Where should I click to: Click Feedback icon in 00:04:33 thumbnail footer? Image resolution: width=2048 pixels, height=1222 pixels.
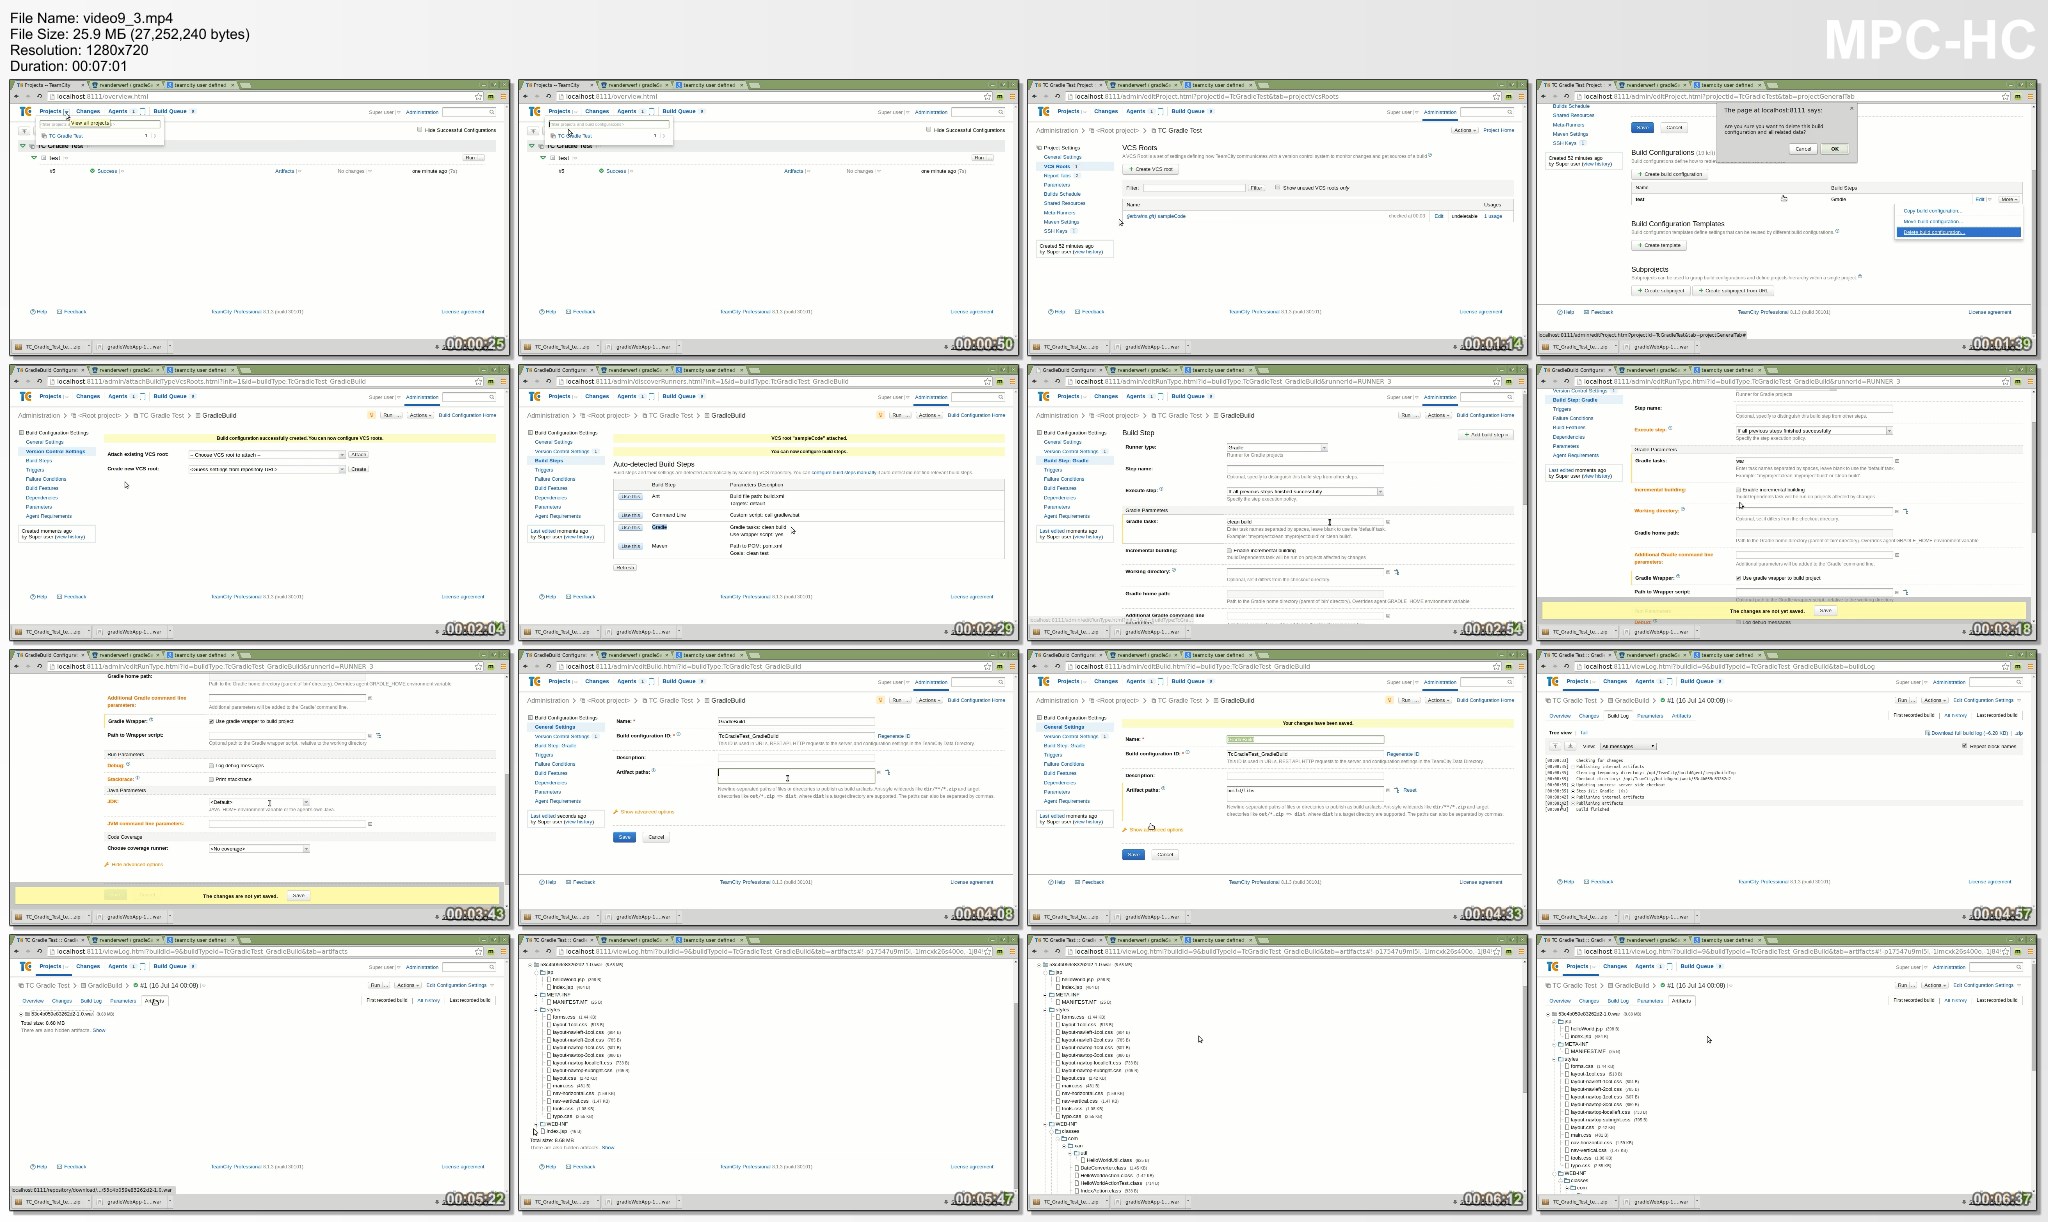[x=1078, y=882]
